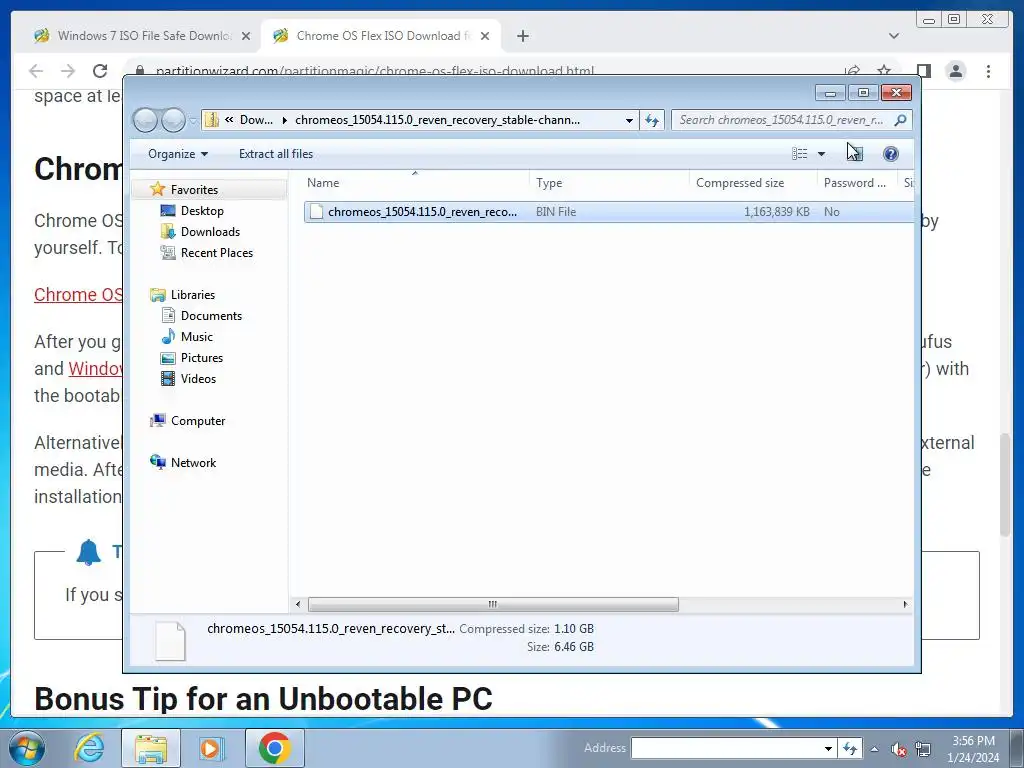Sort by Password column

(857, 183)
